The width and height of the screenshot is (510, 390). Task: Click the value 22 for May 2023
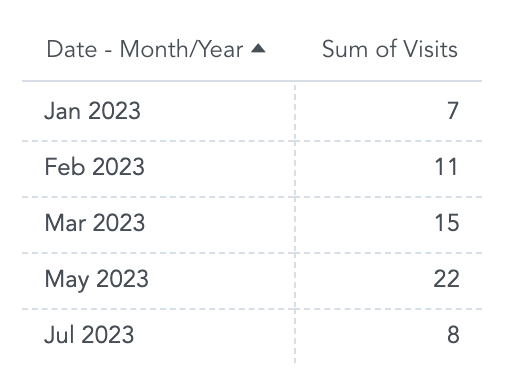447,279
